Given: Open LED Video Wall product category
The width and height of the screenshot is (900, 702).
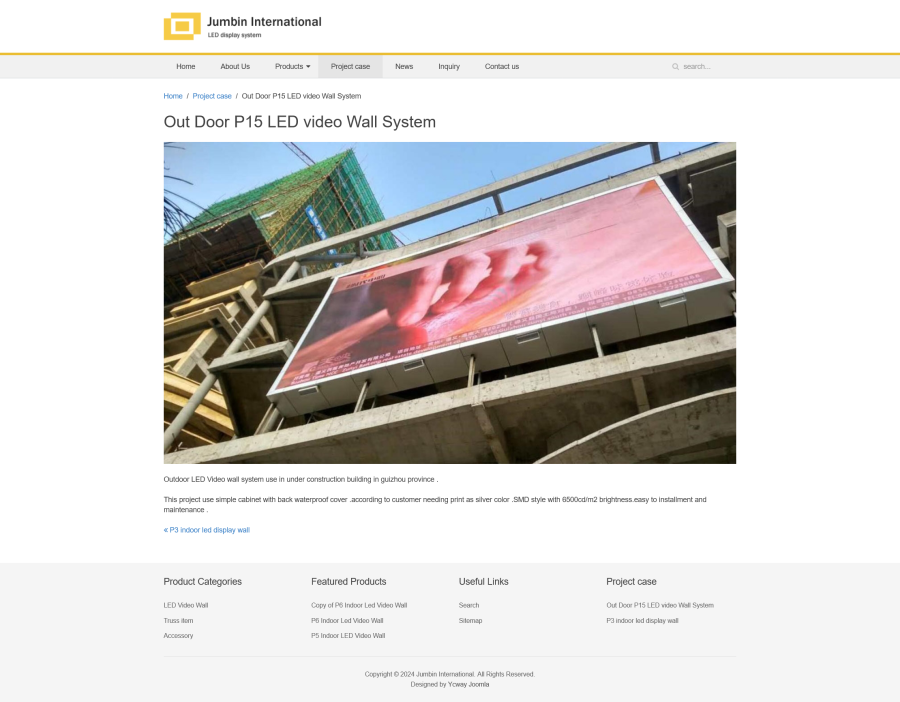Looking at the screenshot, I should tap(186, 605).
